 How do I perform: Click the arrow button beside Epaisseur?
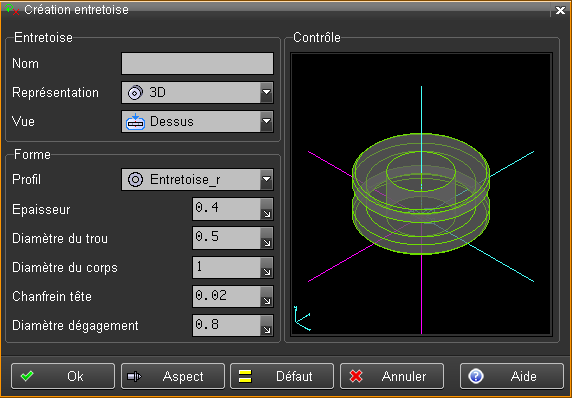(267, 209)
